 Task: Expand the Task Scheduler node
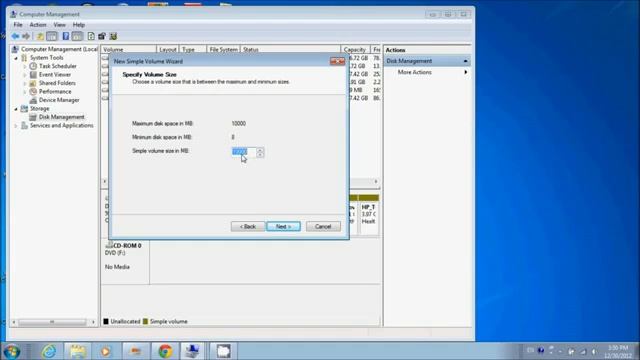tap(25, 66)
